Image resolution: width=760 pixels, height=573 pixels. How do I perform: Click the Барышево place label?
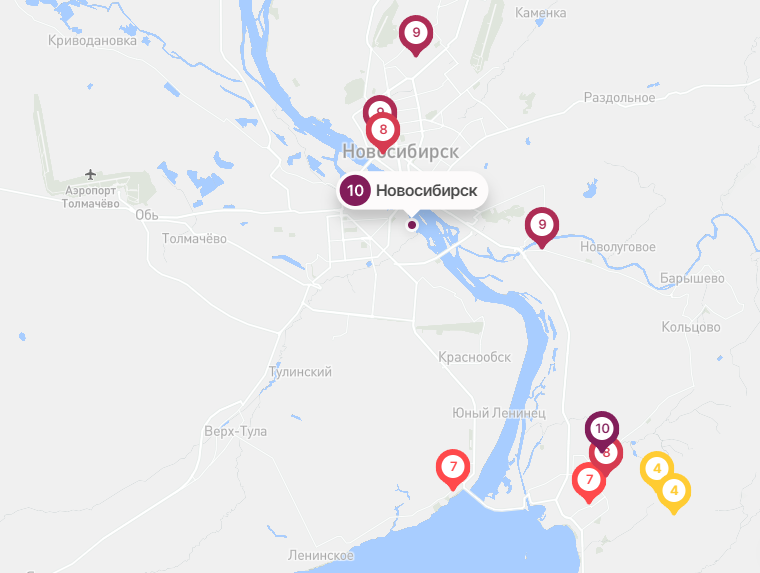692,278
